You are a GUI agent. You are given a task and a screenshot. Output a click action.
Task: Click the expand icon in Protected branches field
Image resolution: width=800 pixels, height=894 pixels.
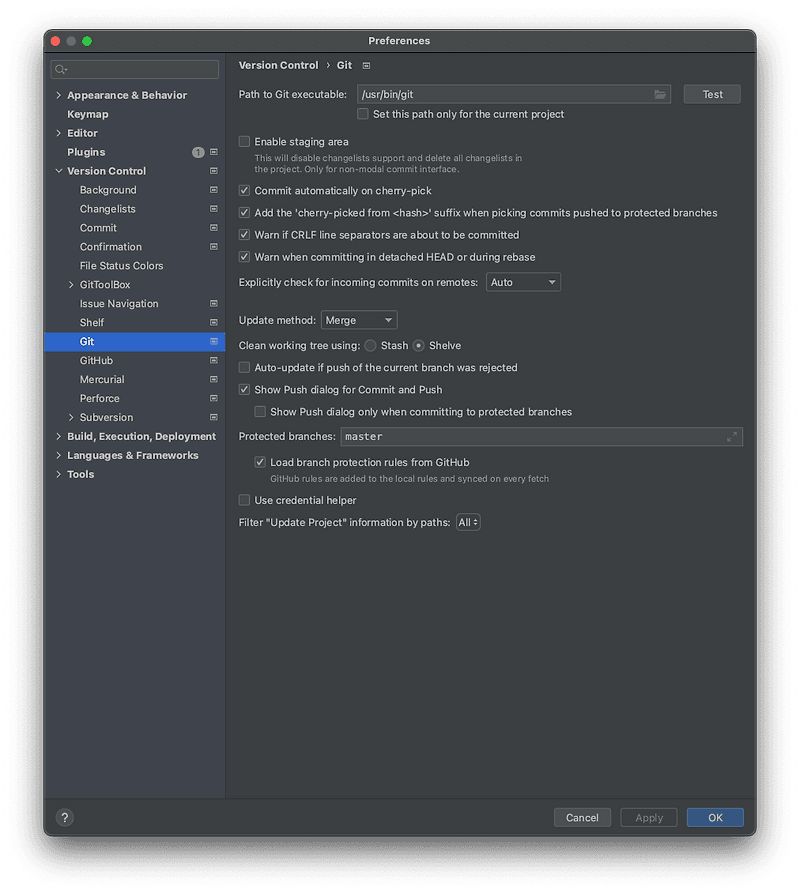click(732, 437)
